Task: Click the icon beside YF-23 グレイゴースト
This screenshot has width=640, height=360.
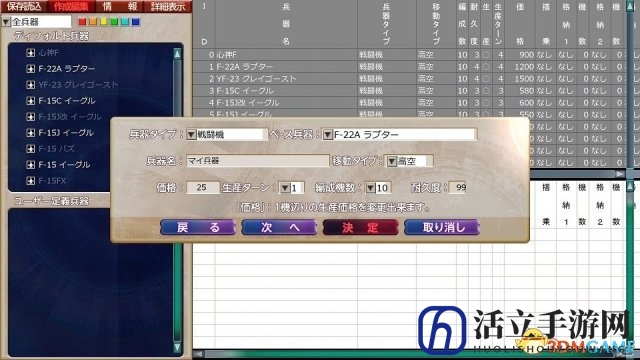Action: point(31,84)
